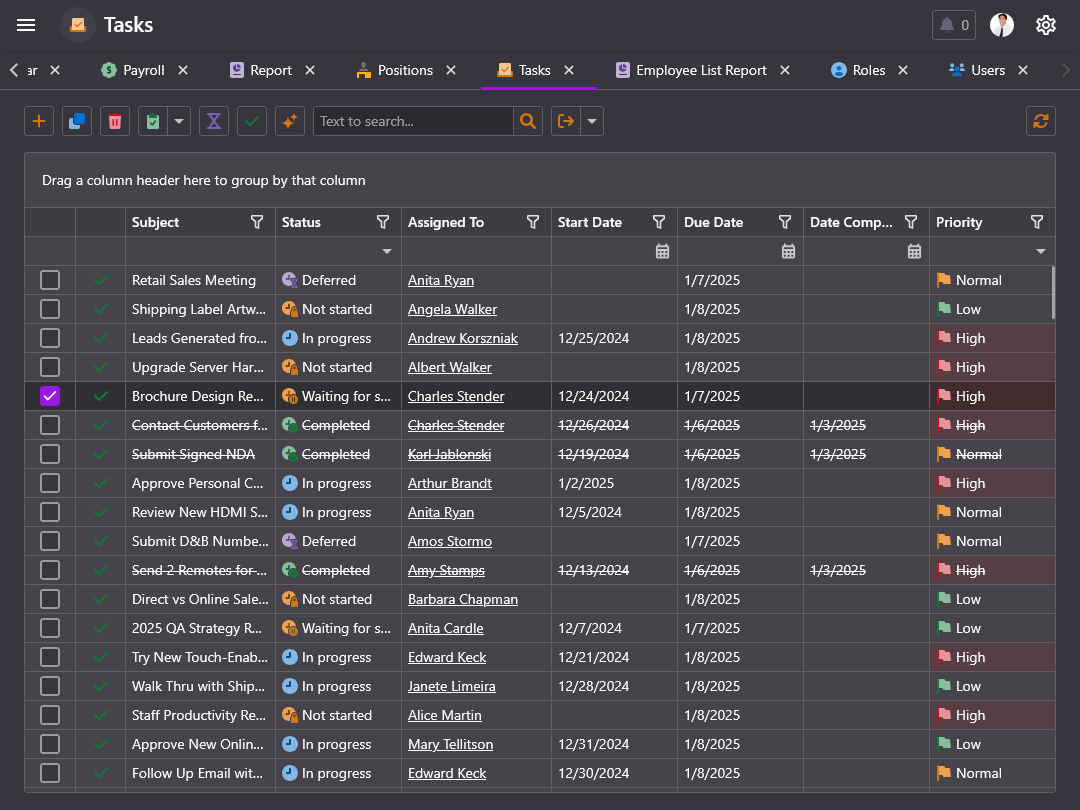This screenshot has width=1080, height=810.
Task: Open the notifications bell
Action: [x=953, y=25]
